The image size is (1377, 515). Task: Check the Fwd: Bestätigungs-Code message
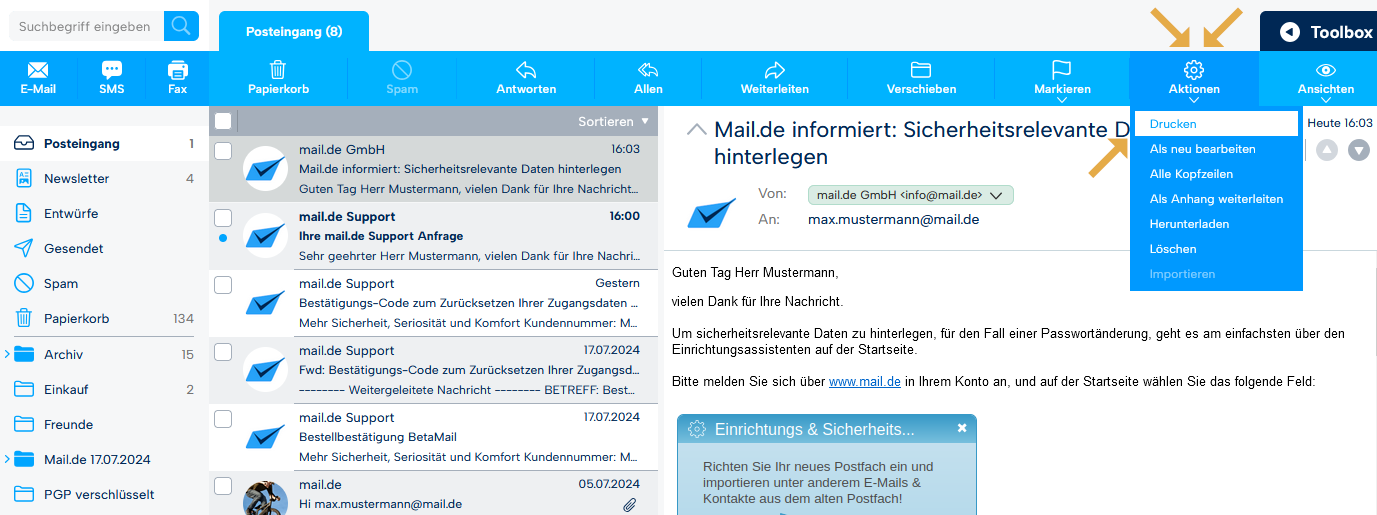click(223, 352)
